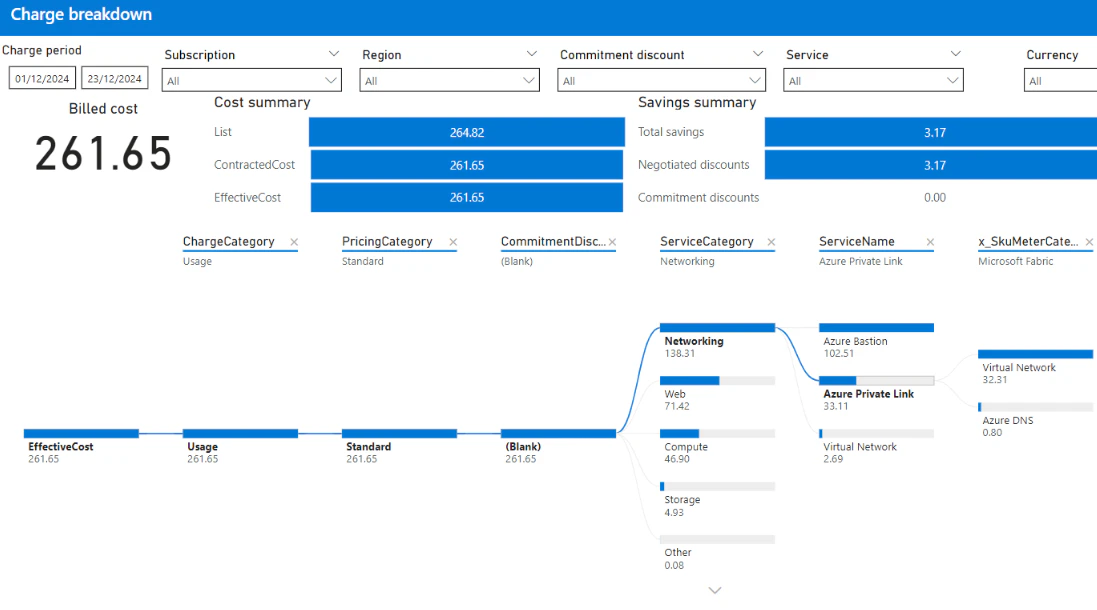Open the Subscription All dropdown
The image size is (1097, 610).
point(252,80)
